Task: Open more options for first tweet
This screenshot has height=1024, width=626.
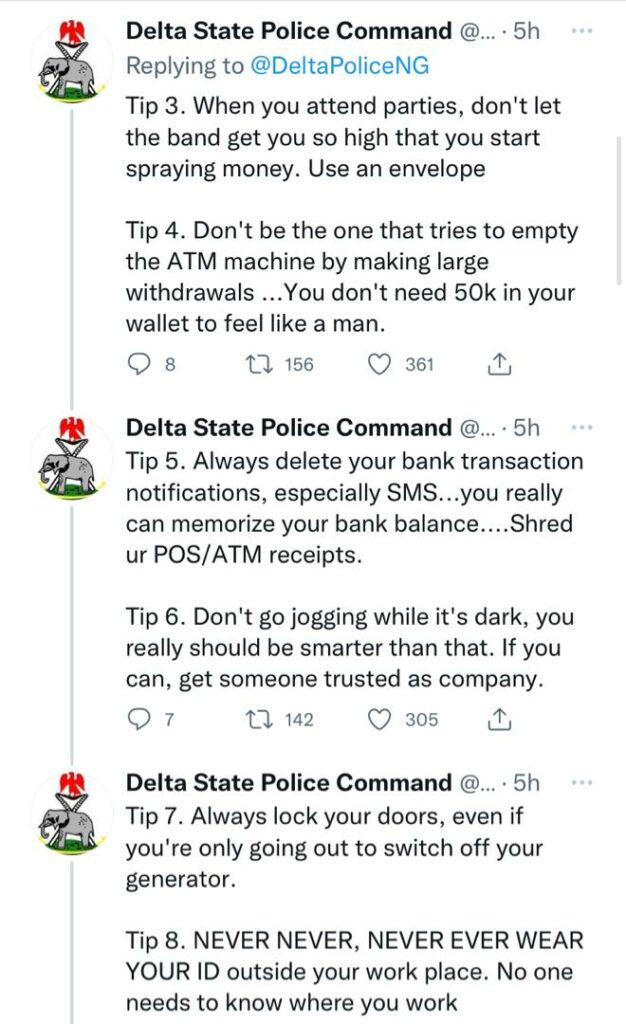Action: point(581,31)
